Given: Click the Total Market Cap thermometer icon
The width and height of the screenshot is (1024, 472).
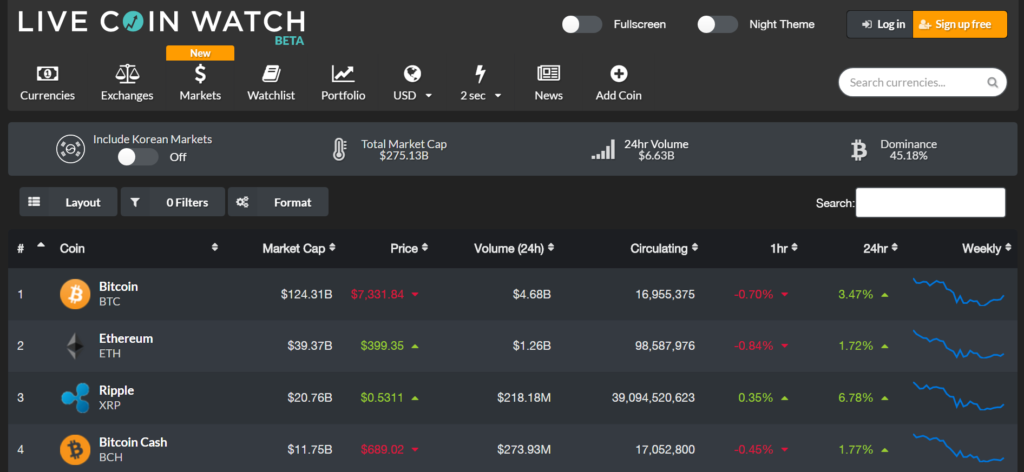Looking at the screenshot, I should point(338,149).
